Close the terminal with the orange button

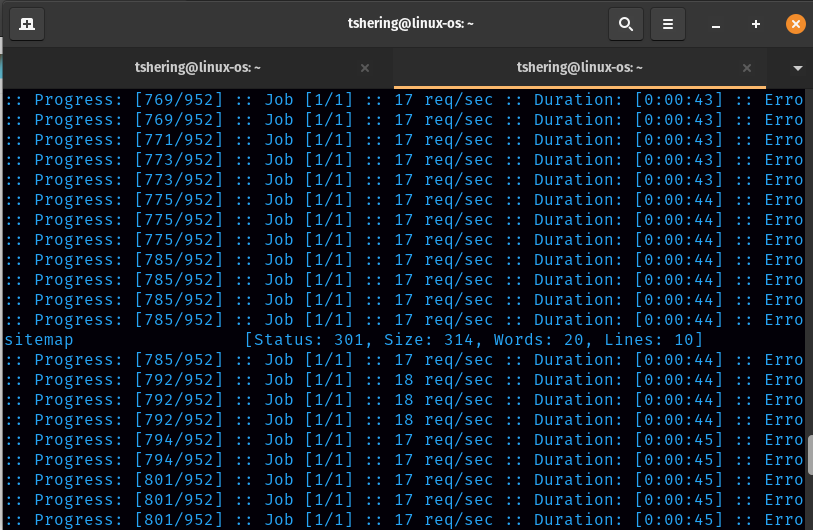coord(795,24)
